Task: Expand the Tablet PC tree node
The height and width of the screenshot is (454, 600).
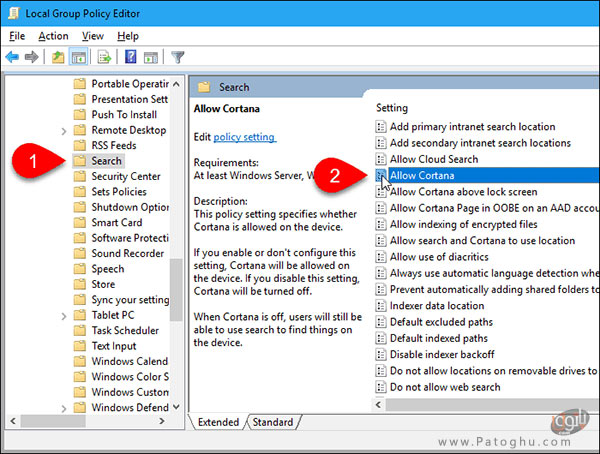Action: coord(64,316)
